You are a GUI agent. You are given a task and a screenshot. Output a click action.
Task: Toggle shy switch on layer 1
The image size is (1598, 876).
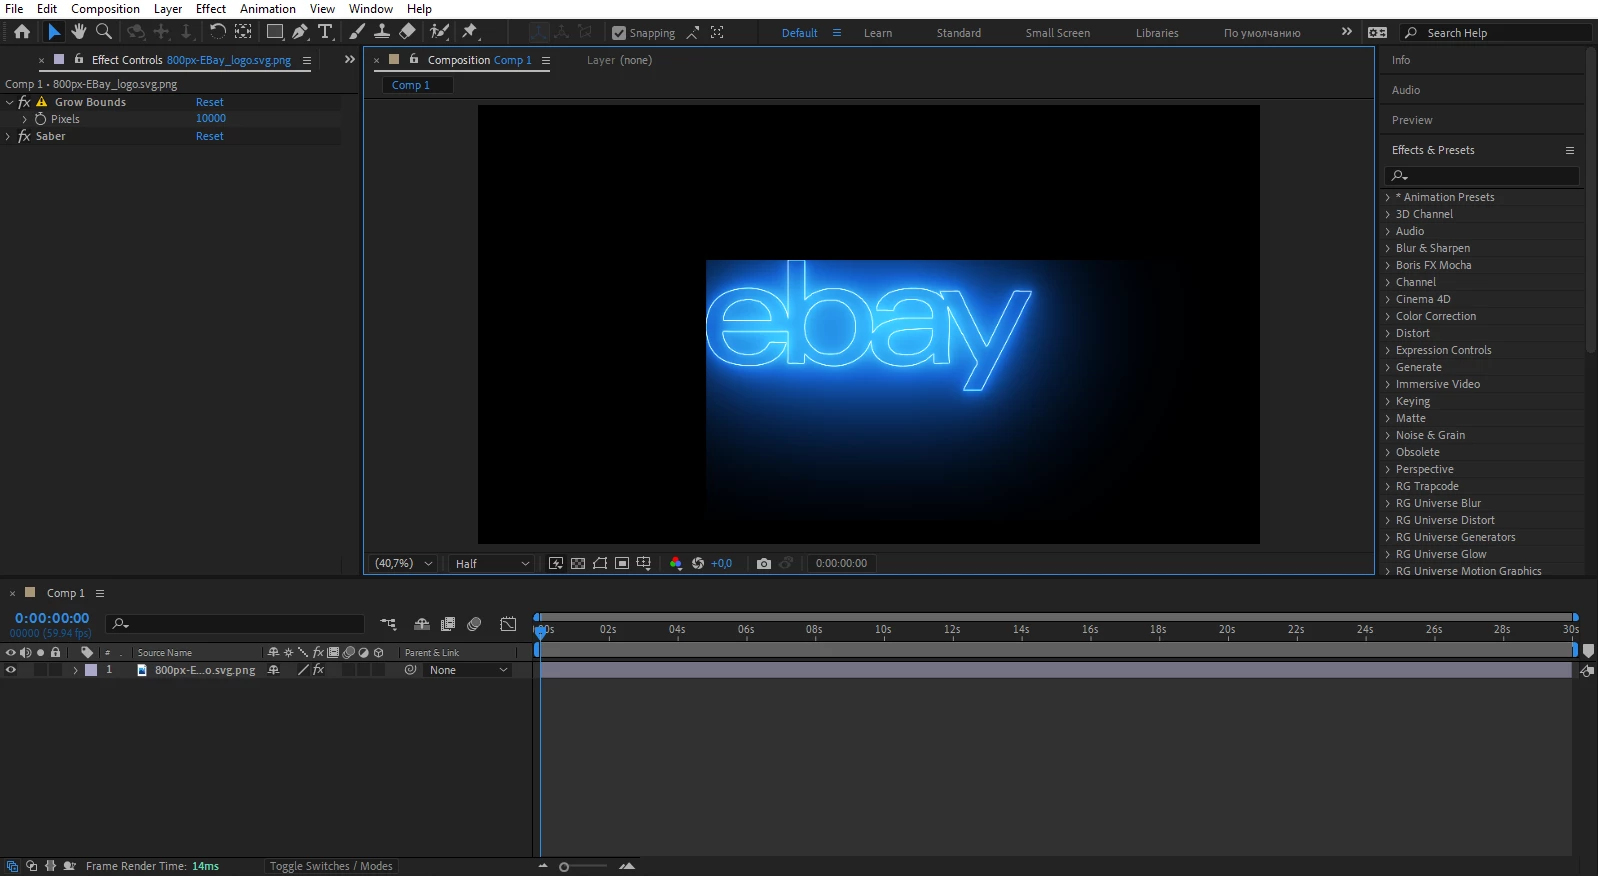273,670
